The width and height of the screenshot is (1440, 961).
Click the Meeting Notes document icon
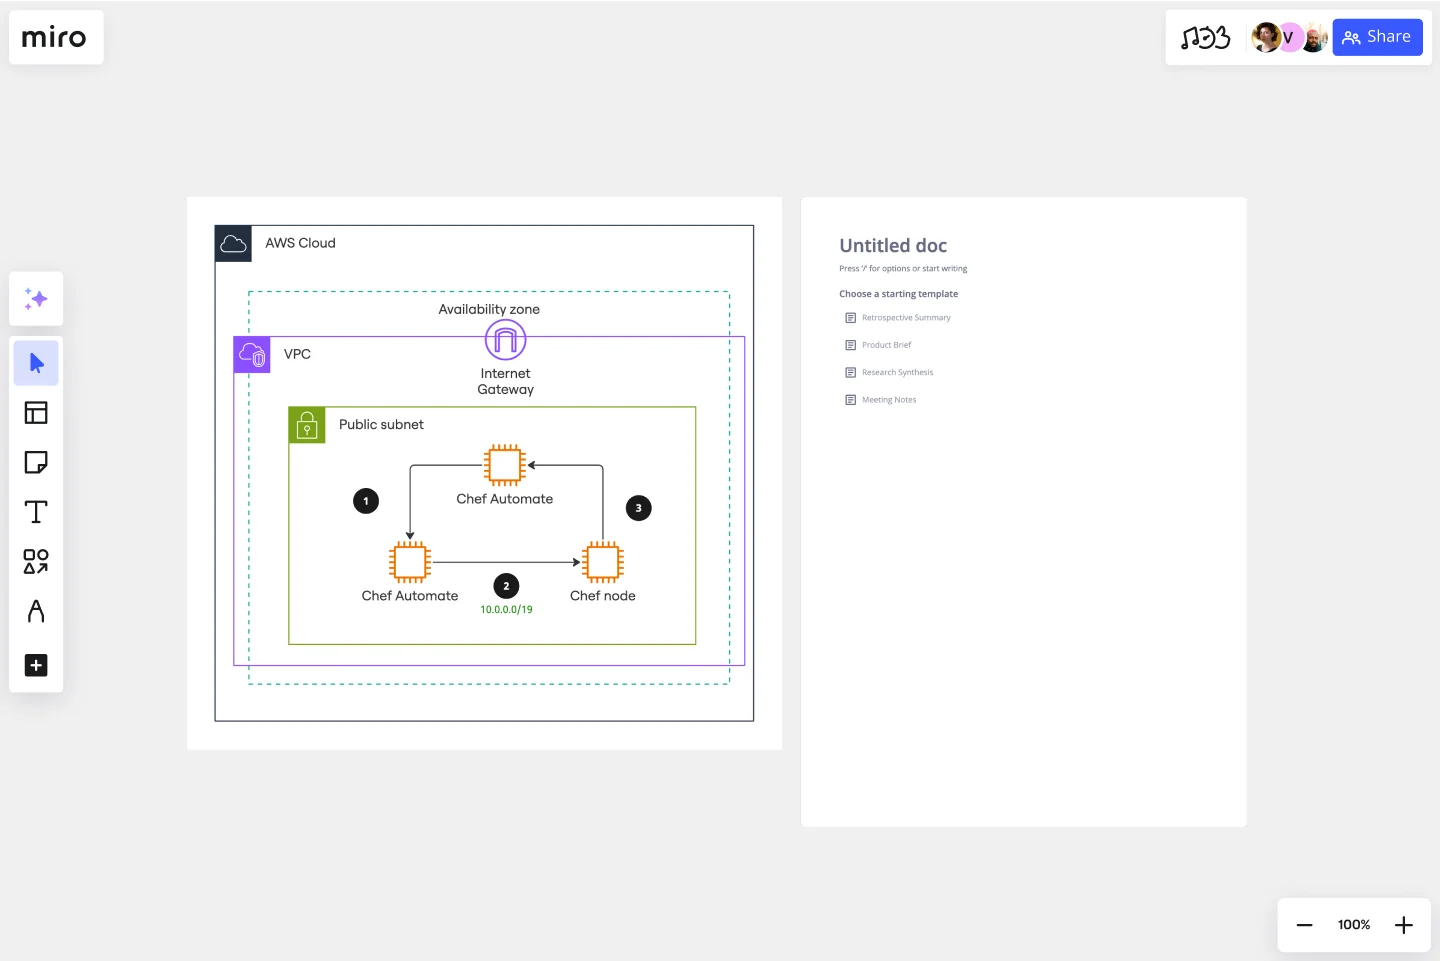coord(851,400)
